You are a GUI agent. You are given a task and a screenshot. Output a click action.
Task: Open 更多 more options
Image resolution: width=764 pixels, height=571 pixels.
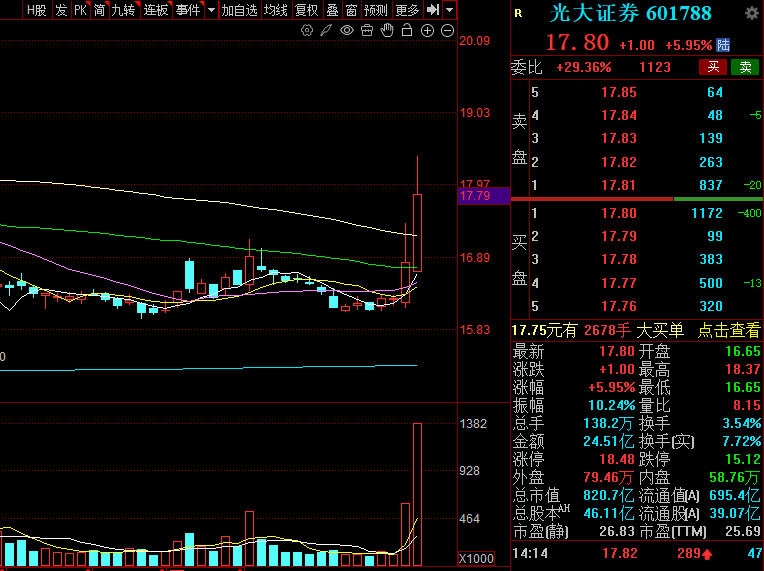407,10
